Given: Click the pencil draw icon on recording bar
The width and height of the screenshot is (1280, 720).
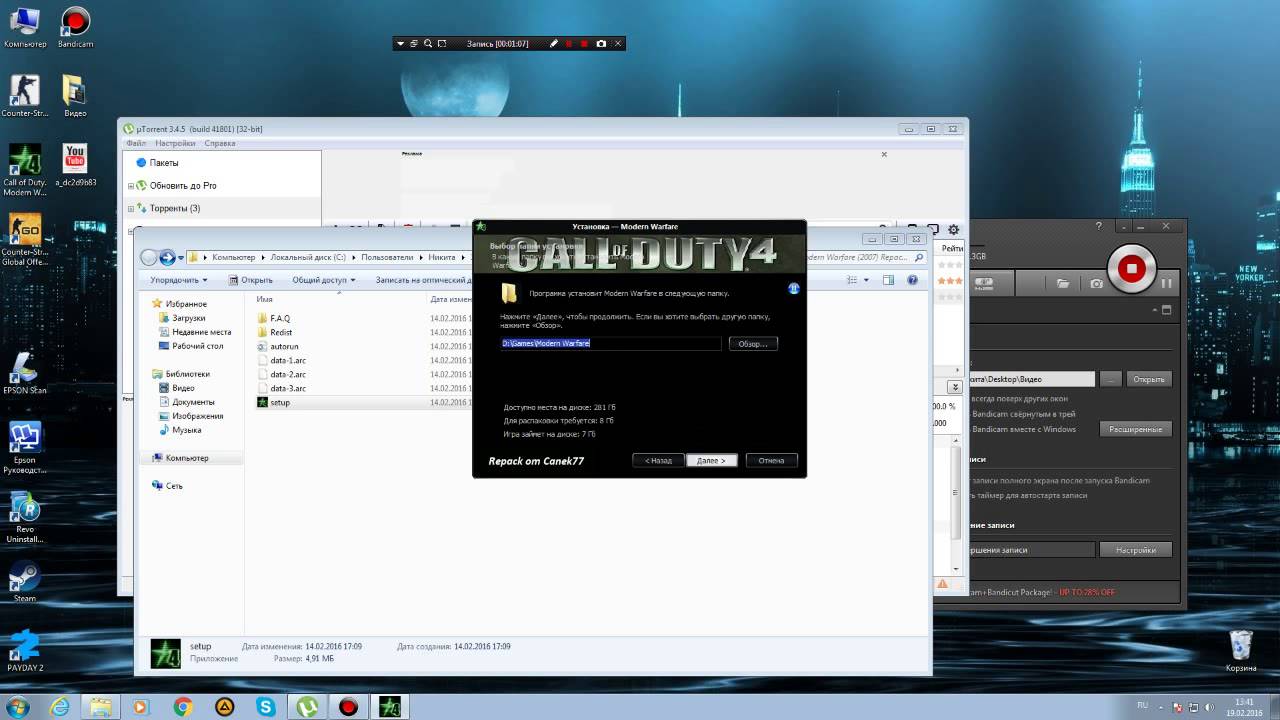Looking at the screenshot, I should click(x=554, y=44).
